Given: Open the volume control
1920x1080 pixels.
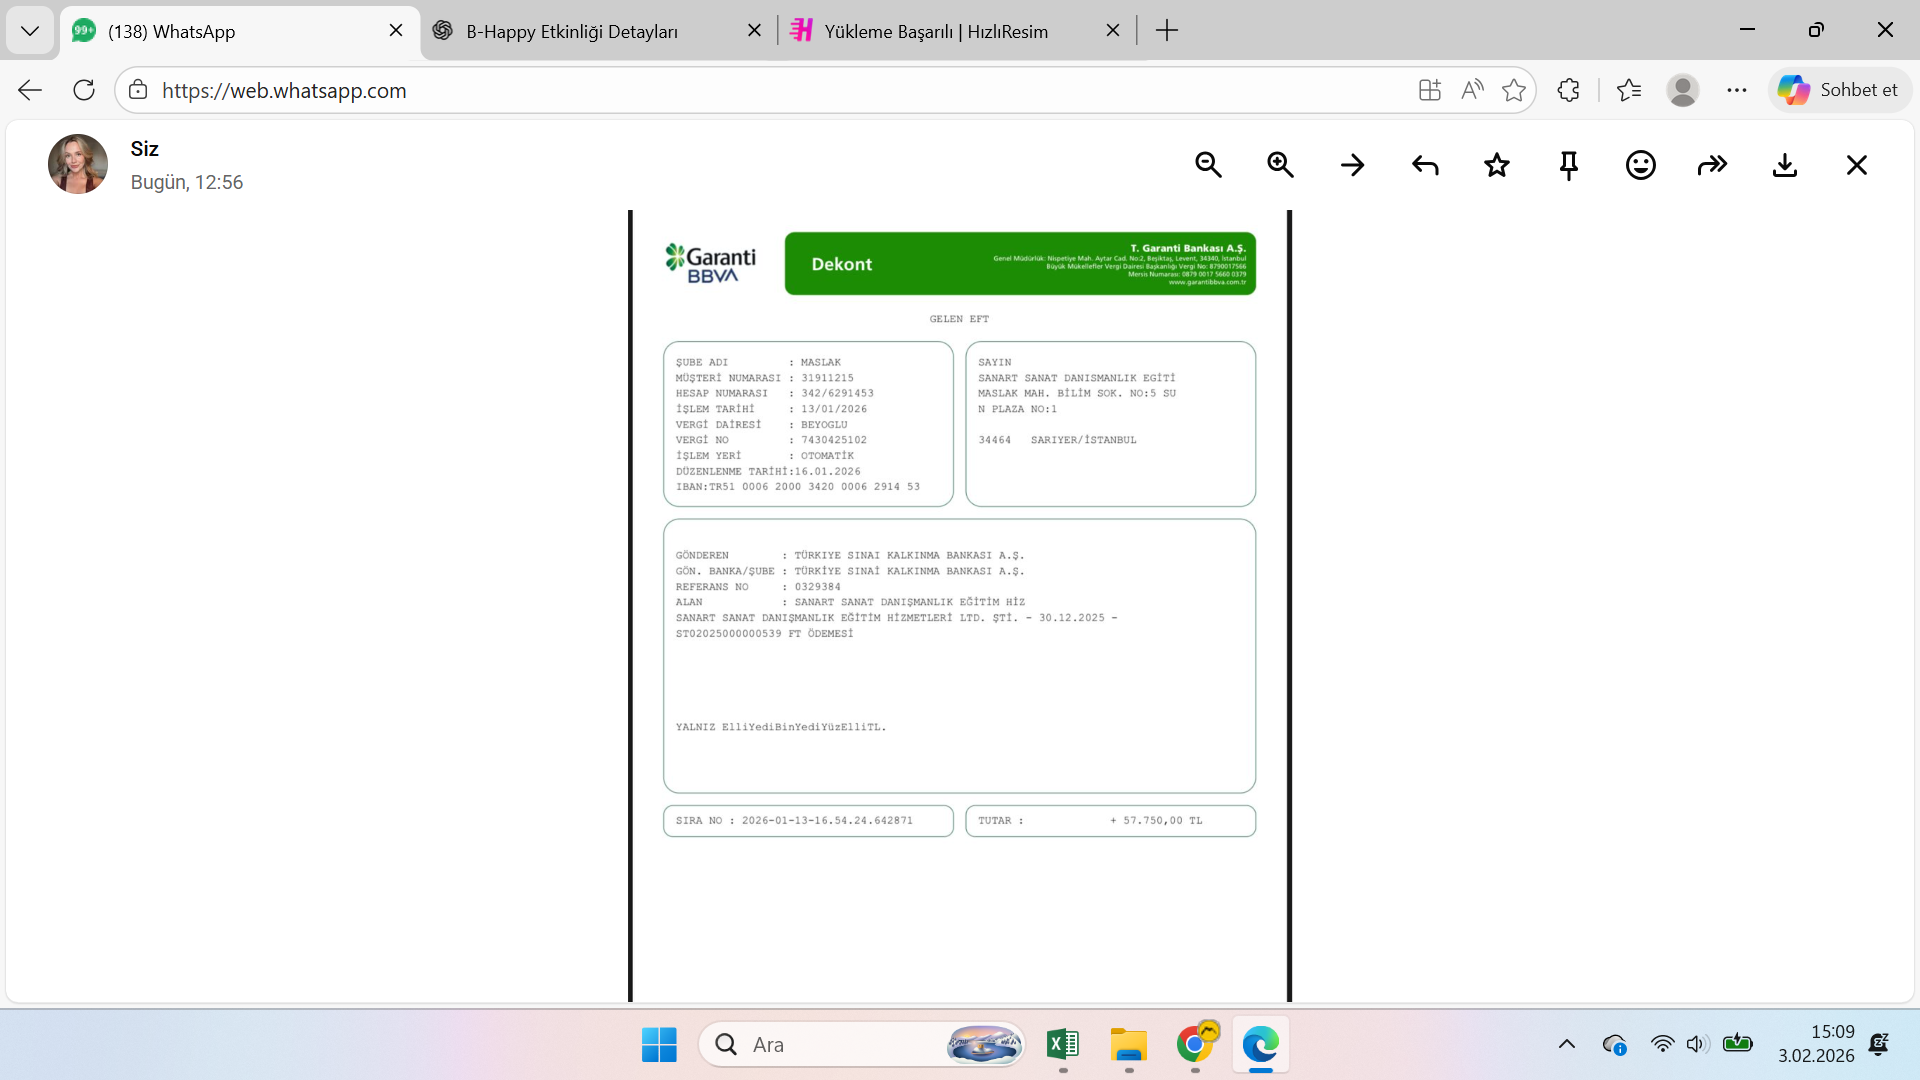Looking at the screenshot, I should pyautogui.click(x=1697, y=1045).
